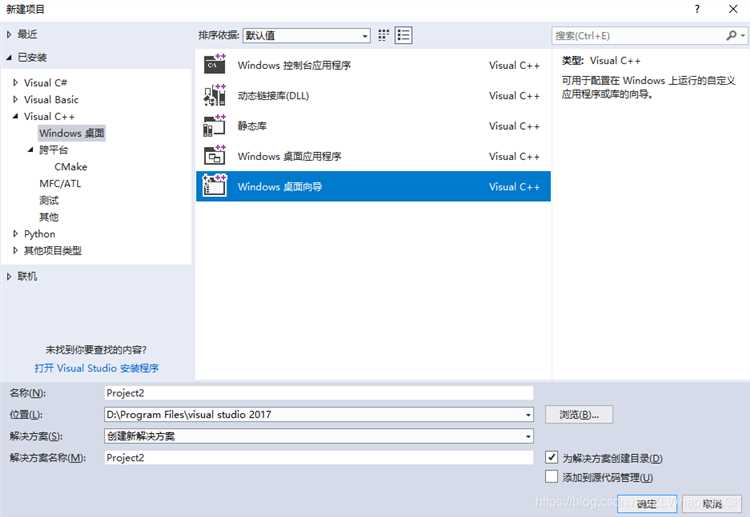Select the Windows desktop wizard icon
The image size is (750, 517).
tap(214, 186)
